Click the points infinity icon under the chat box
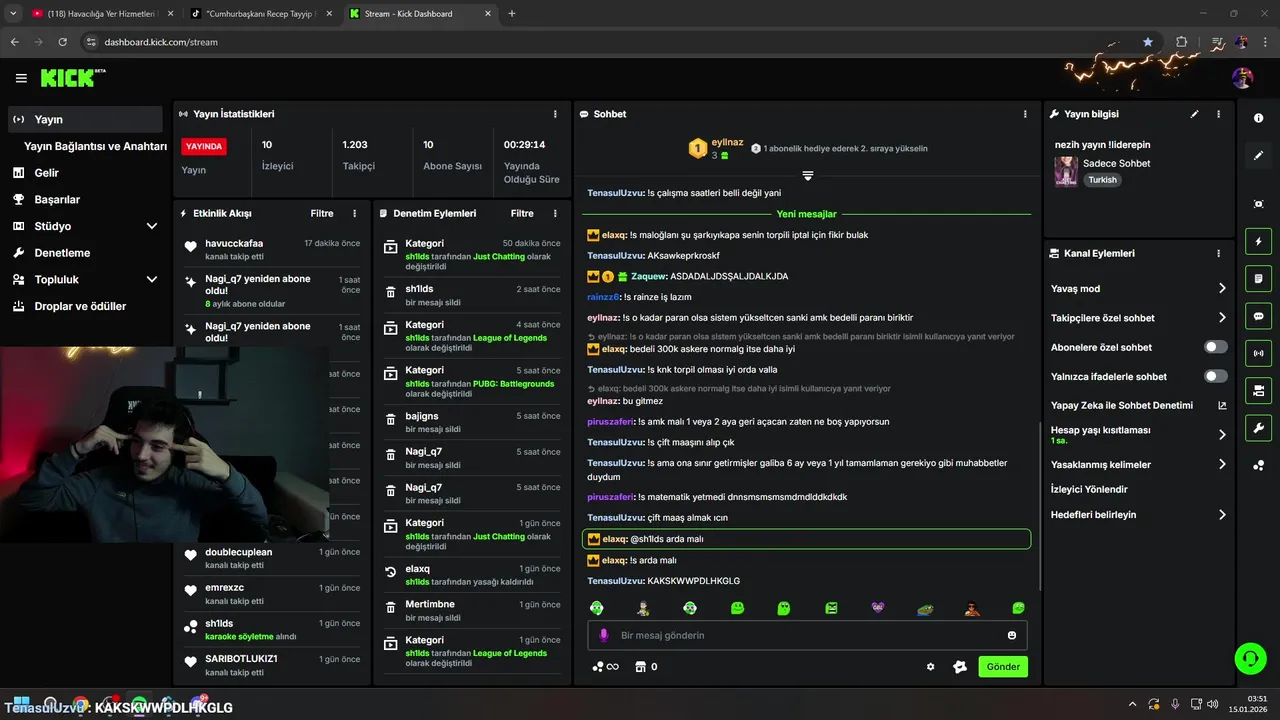This screenshot has height=720, width=1280. click(x=605, y=667)
